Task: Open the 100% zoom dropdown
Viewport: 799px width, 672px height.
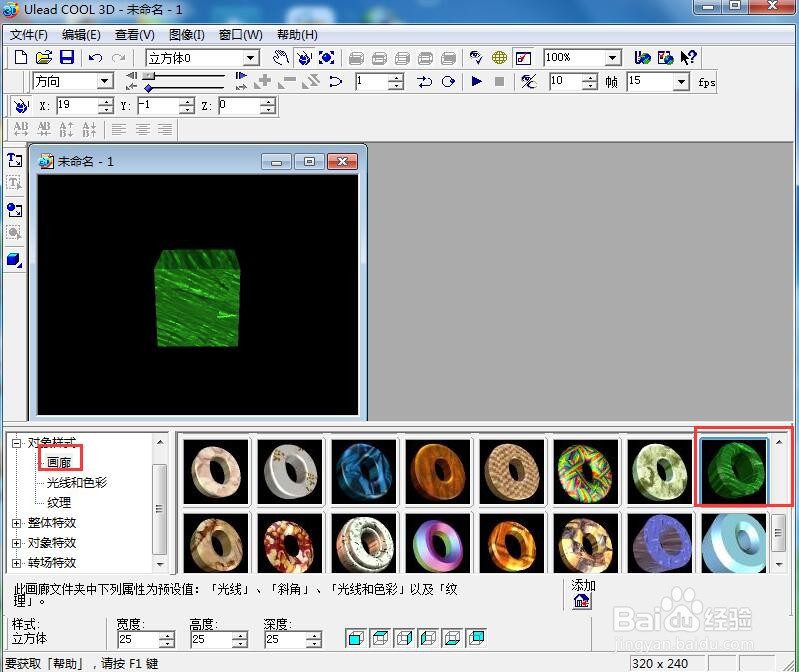Action: click(x=613, y=58)
